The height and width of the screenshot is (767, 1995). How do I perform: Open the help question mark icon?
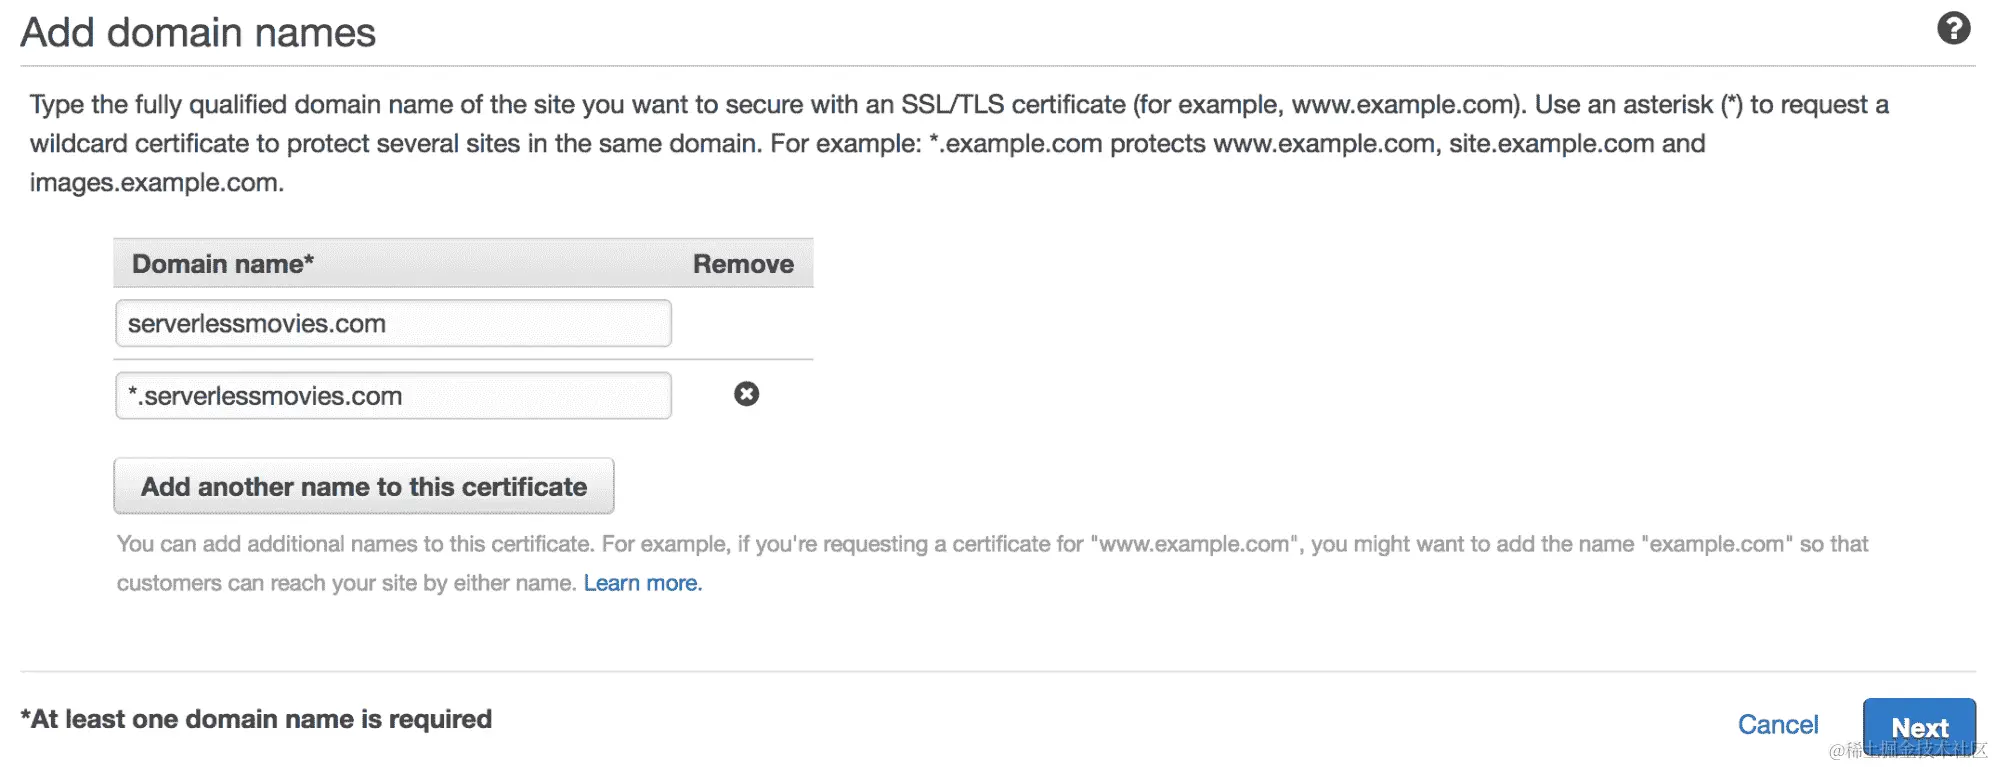click(x=1953, y=28)
